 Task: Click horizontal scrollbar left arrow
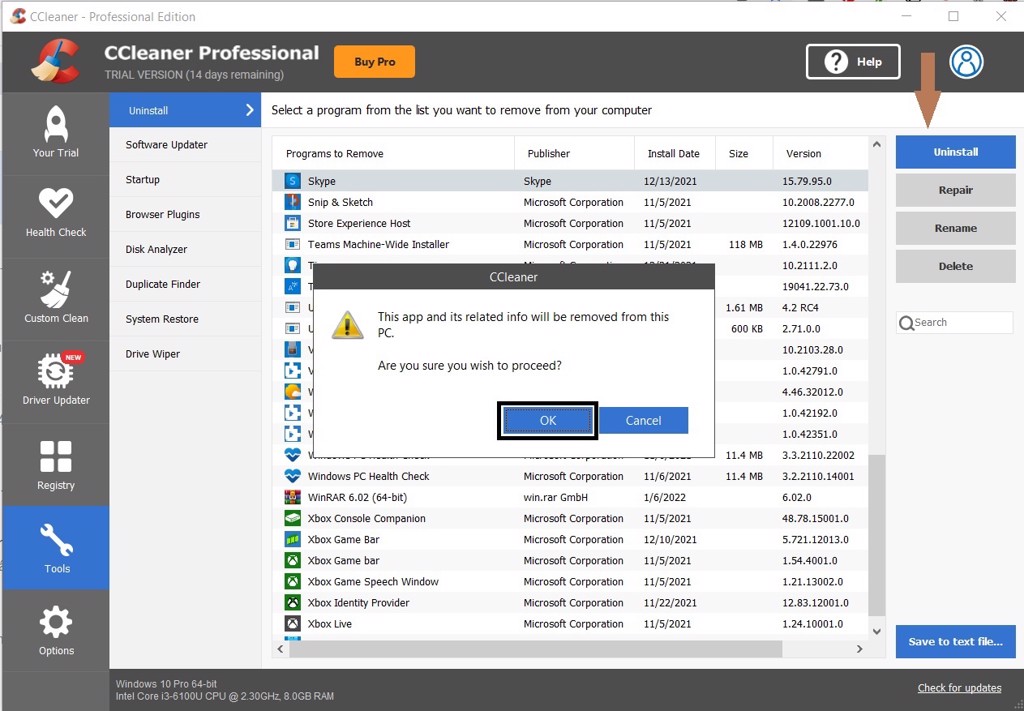[x=281, y=649]
